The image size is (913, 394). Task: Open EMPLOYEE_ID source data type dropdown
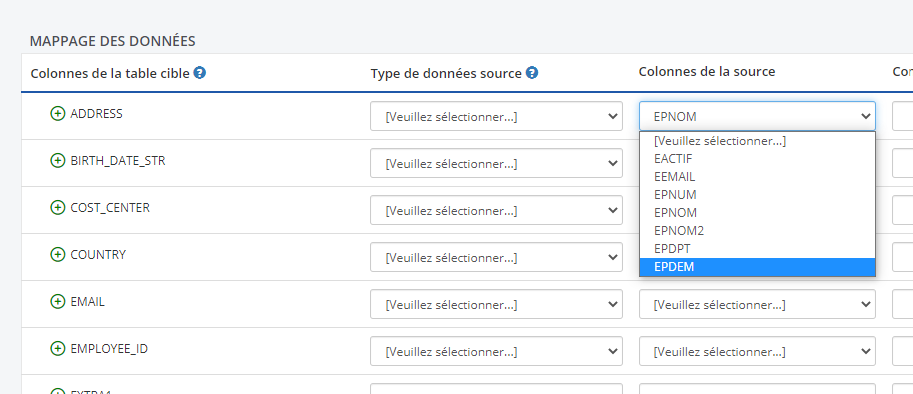pyautogui.click(x=496, y=352)
